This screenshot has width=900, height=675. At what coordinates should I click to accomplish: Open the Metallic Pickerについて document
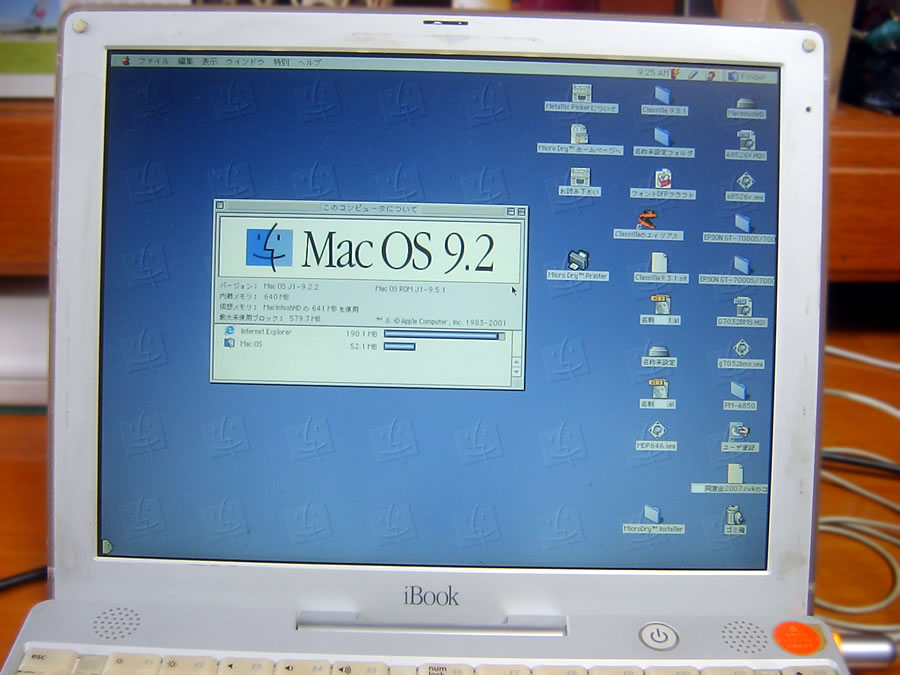tap(581, 98)
